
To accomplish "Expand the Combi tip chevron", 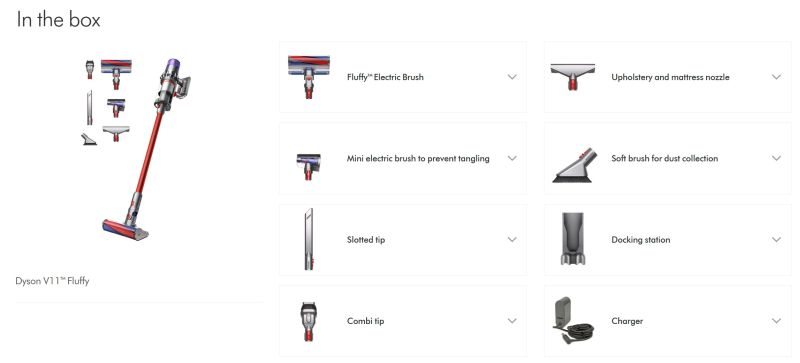I will click(512, 321).
